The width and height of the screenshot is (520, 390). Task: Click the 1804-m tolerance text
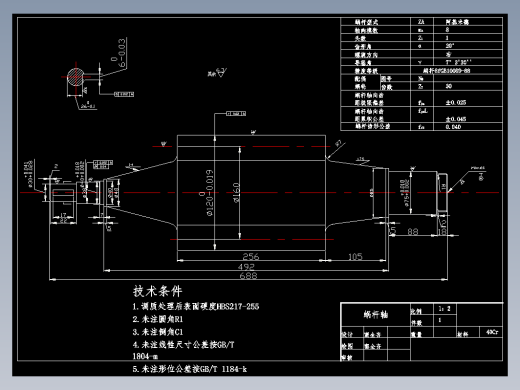(x=145, y=356)
